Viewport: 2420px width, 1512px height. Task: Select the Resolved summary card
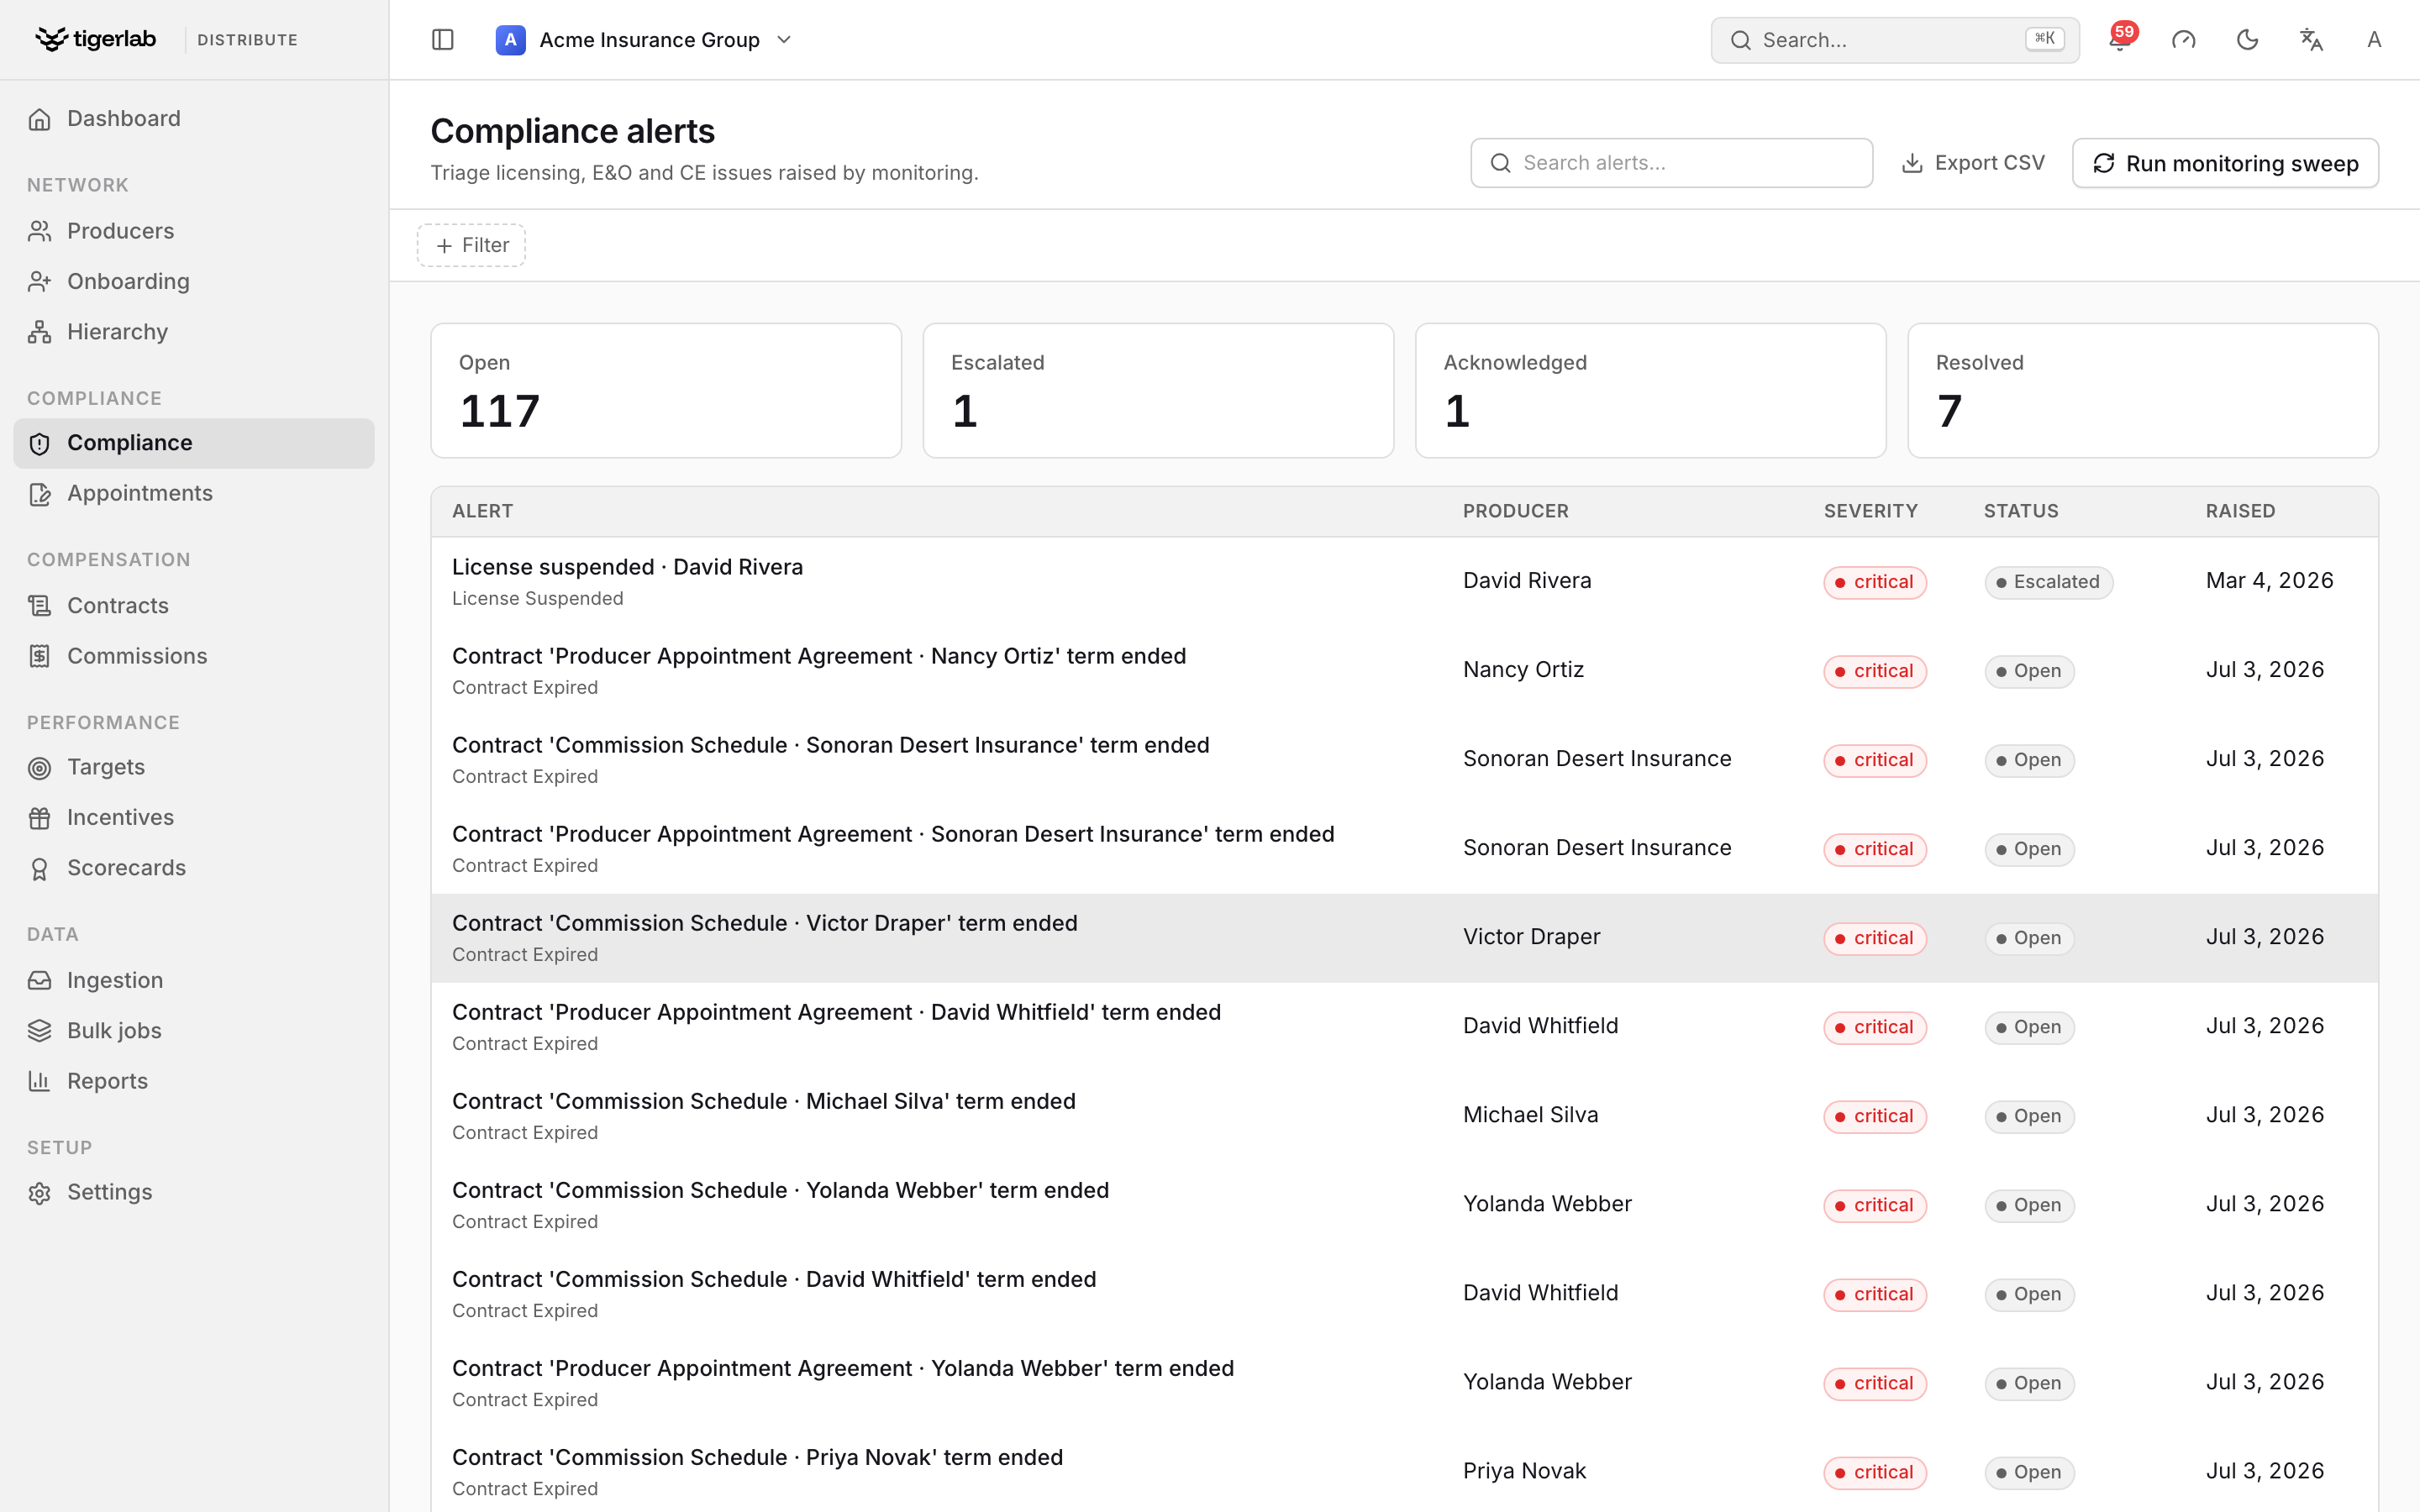tap(2143, 391)
